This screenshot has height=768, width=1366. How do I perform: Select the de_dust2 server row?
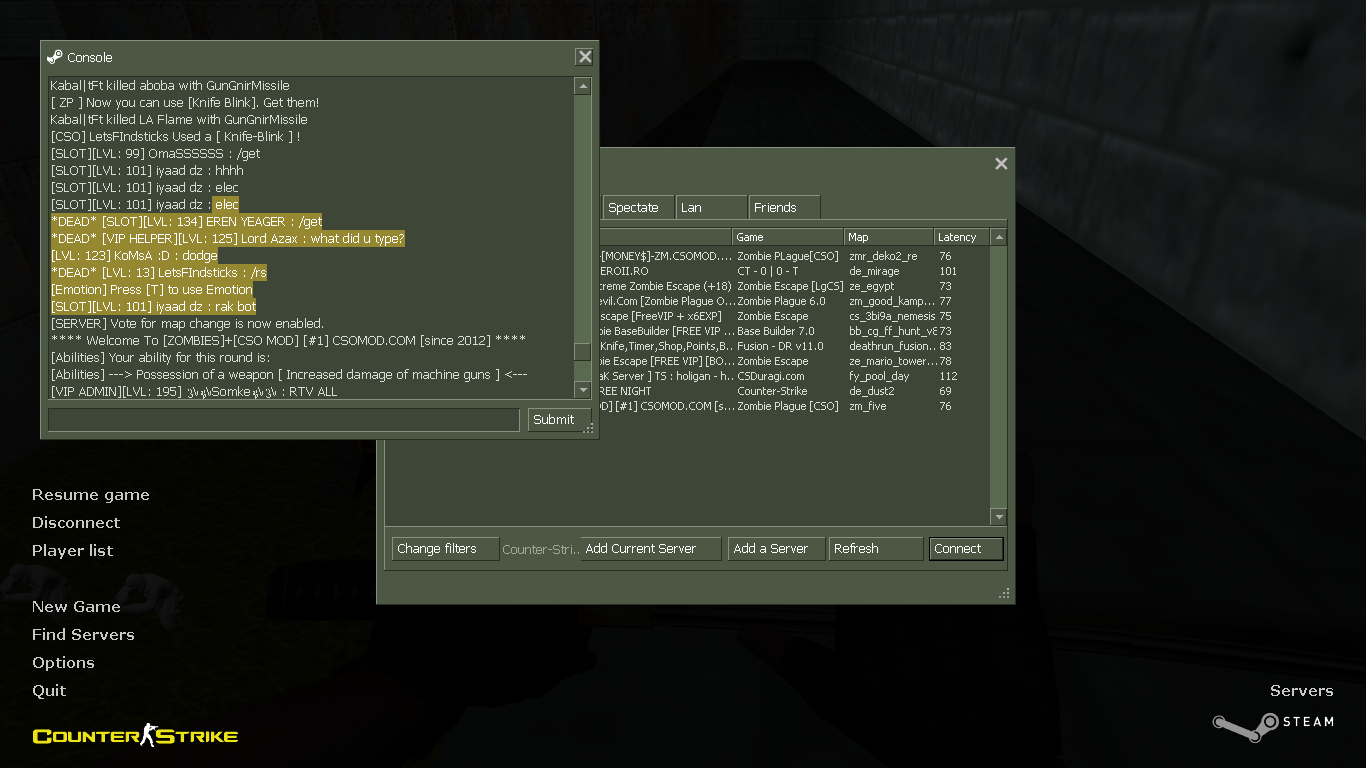[x=790, y=391]
